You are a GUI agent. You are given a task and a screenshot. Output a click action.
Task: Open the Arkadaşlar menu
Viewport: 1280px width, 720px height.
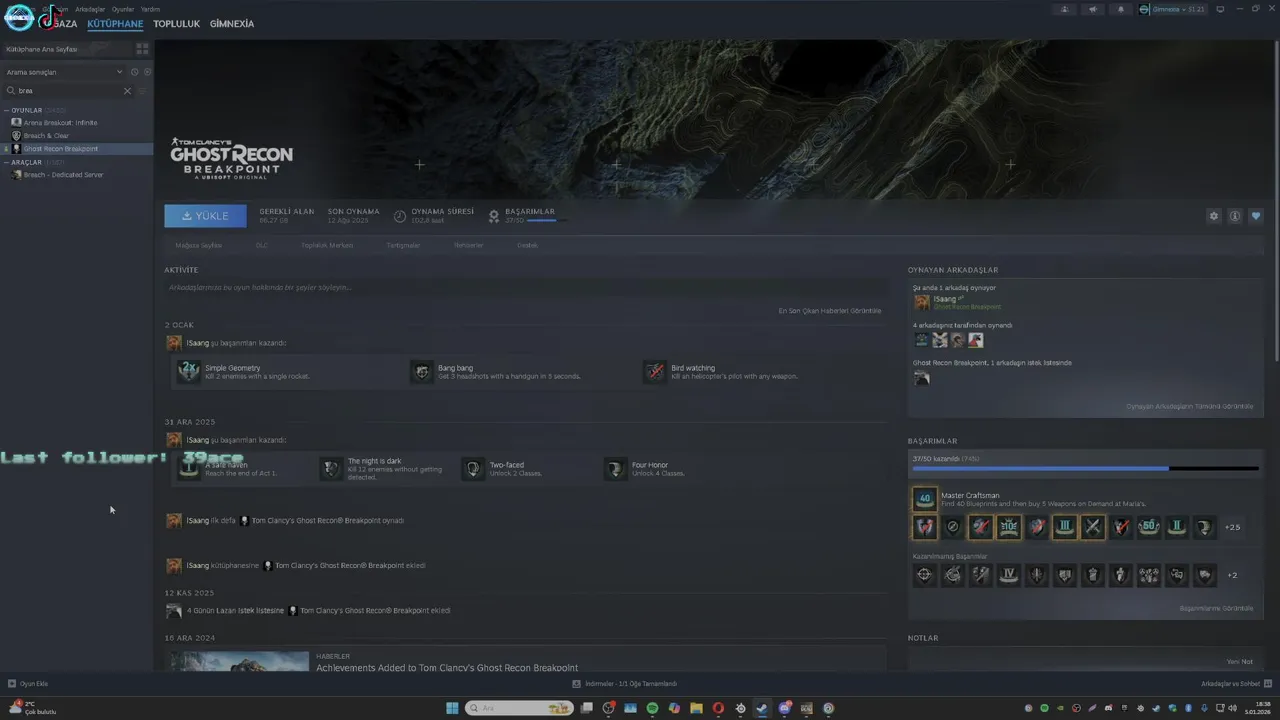[x=90, y=9]
